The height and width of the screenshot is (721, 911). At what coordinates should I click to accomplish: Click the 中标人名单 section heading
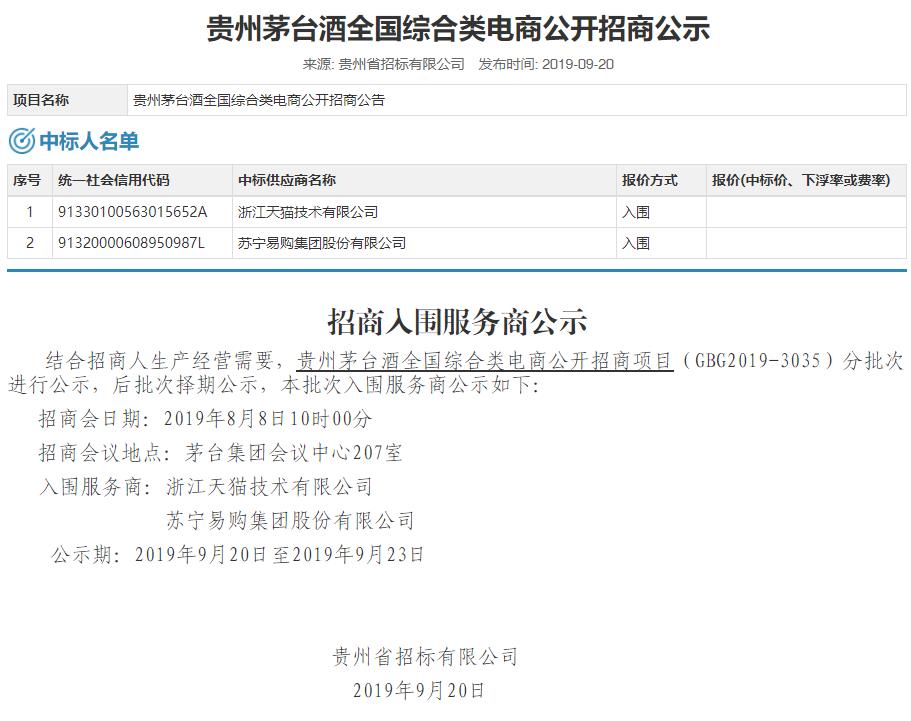pos(89,141)
